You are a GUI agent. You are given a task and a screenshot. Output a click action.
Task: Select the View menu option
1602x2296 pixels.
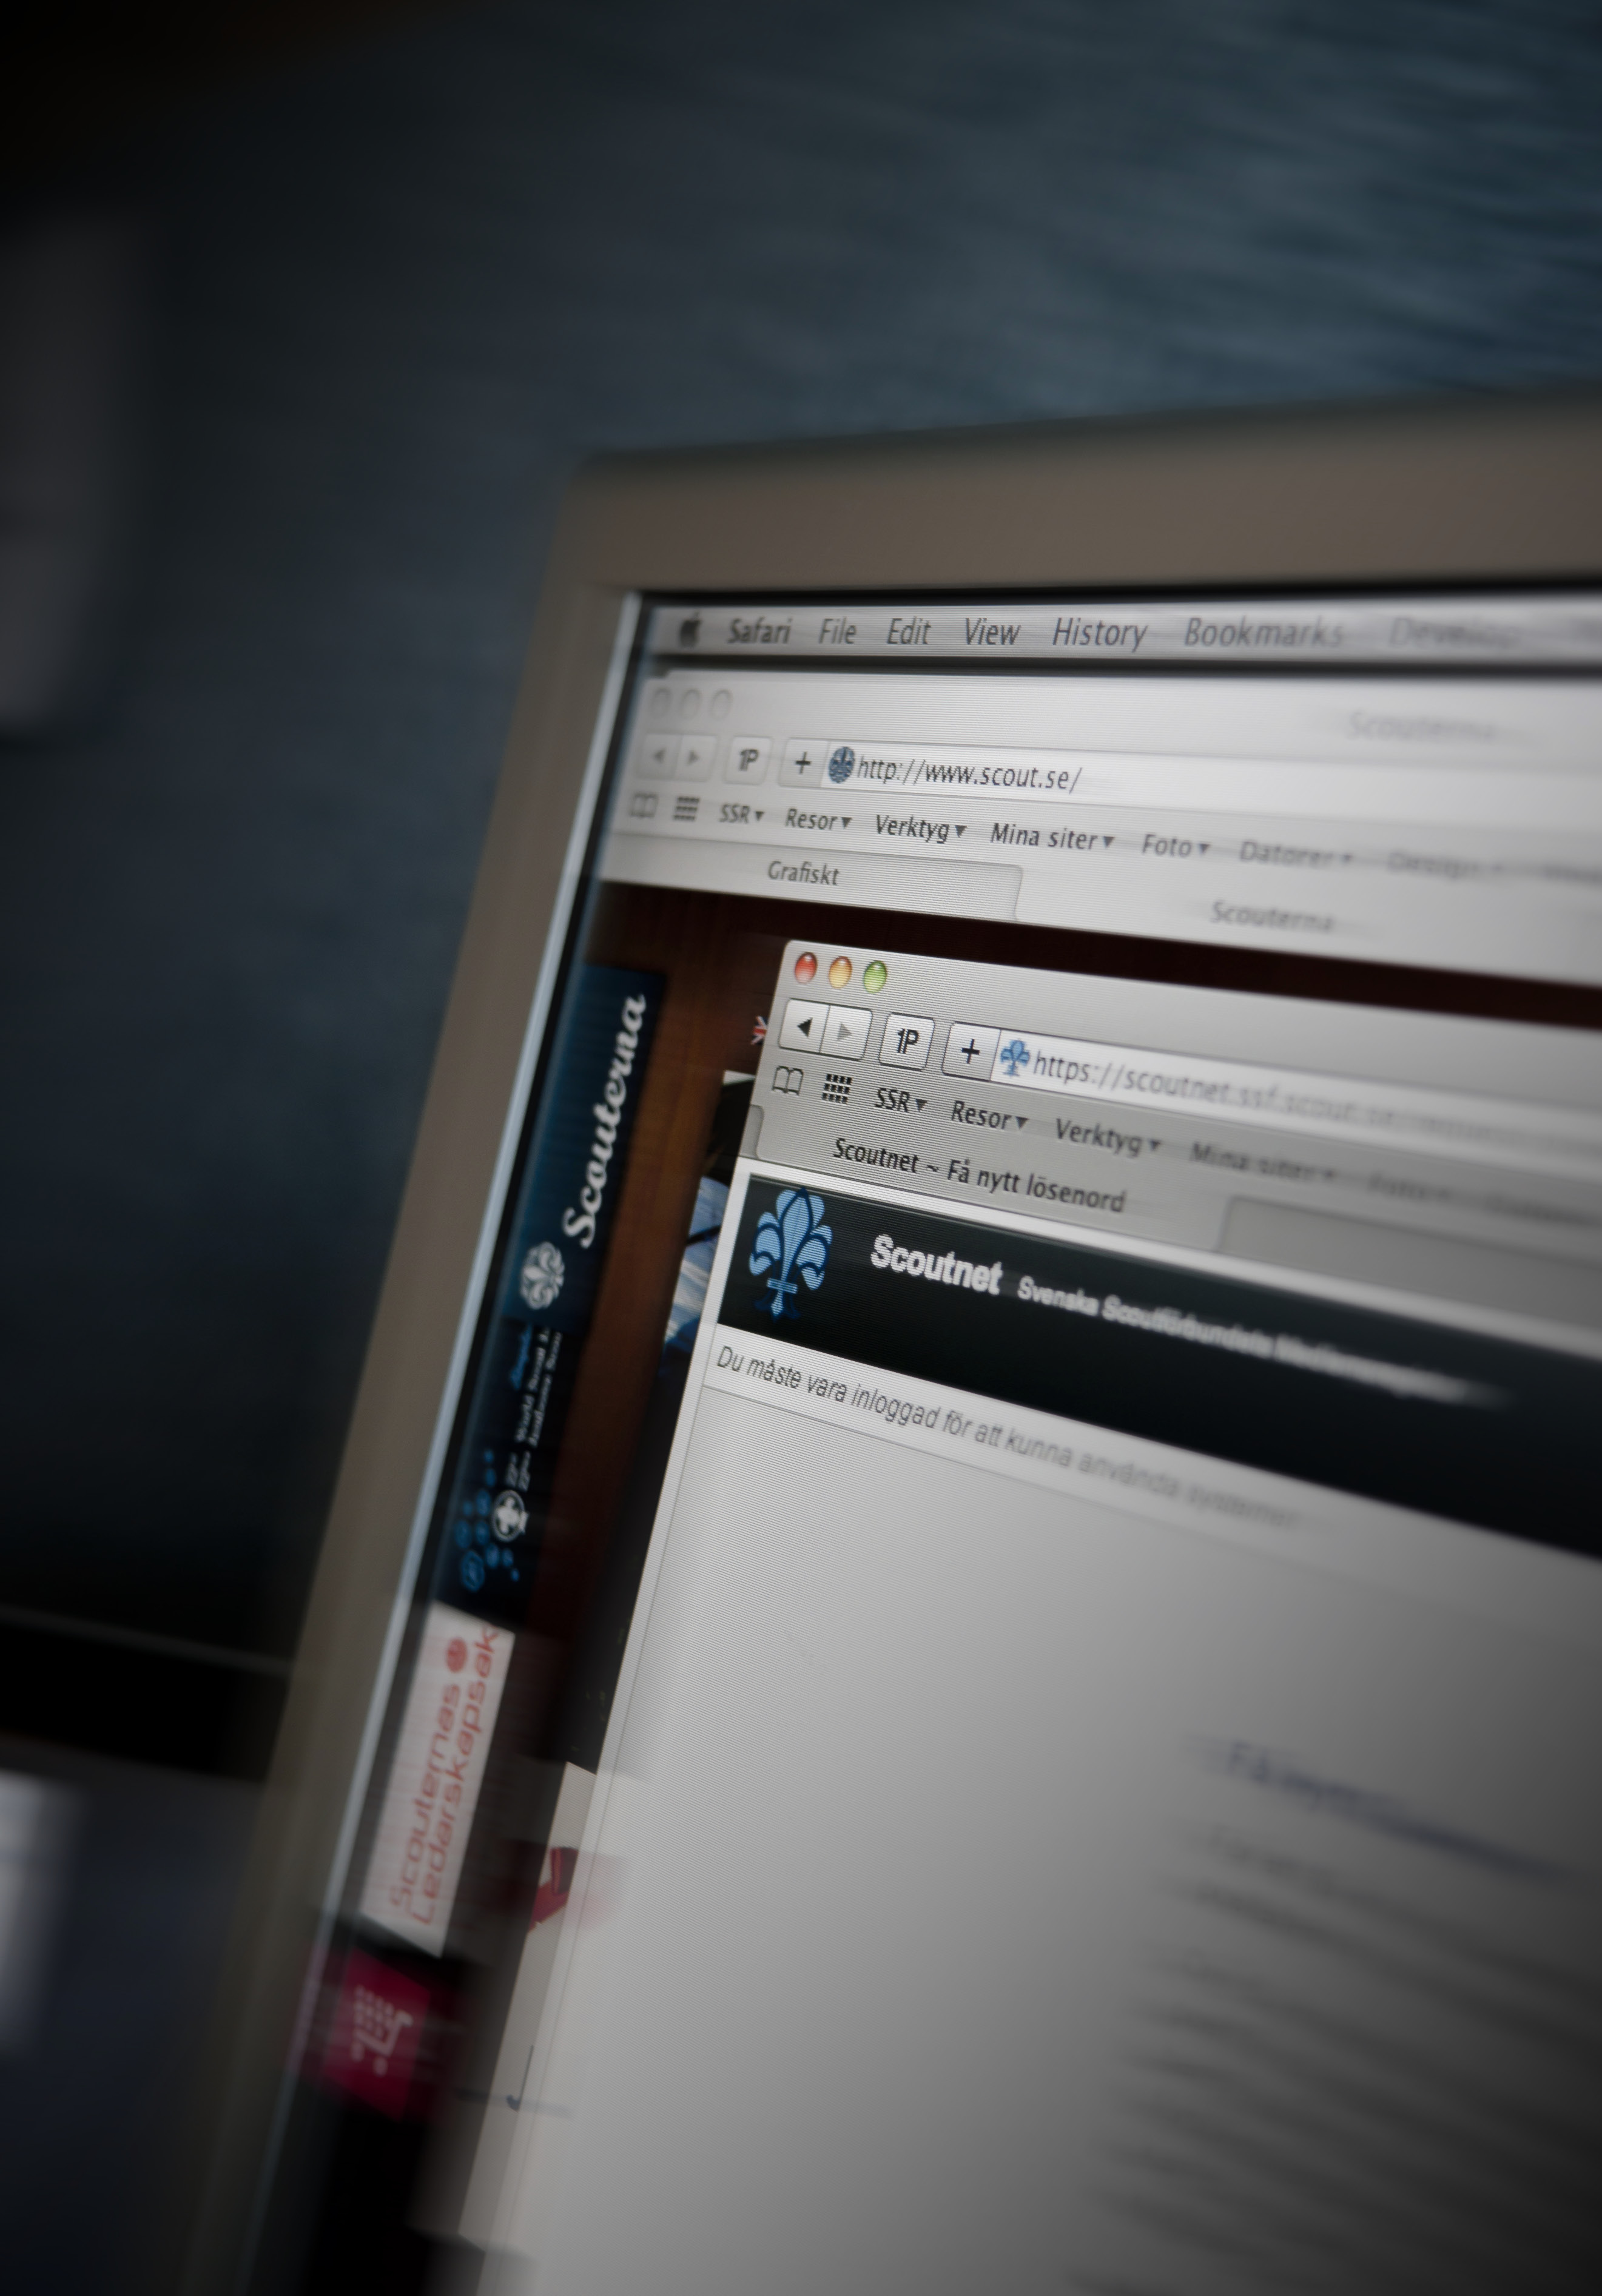(988, 631)
